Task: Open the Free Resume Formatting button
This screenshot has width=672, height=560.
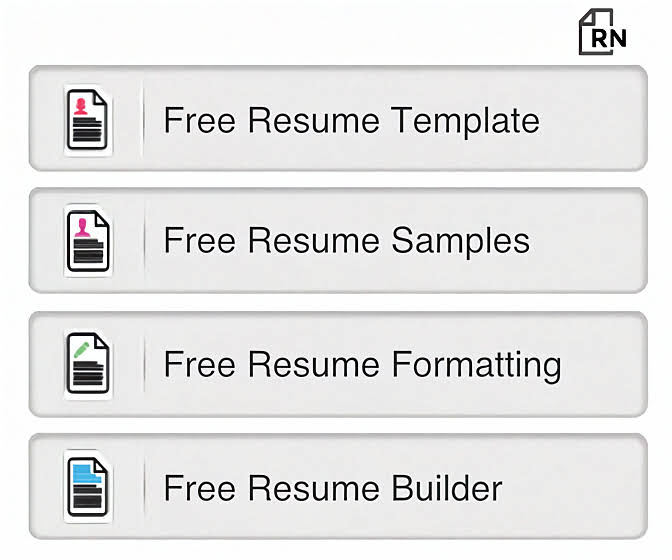Action: click(337, 364)
